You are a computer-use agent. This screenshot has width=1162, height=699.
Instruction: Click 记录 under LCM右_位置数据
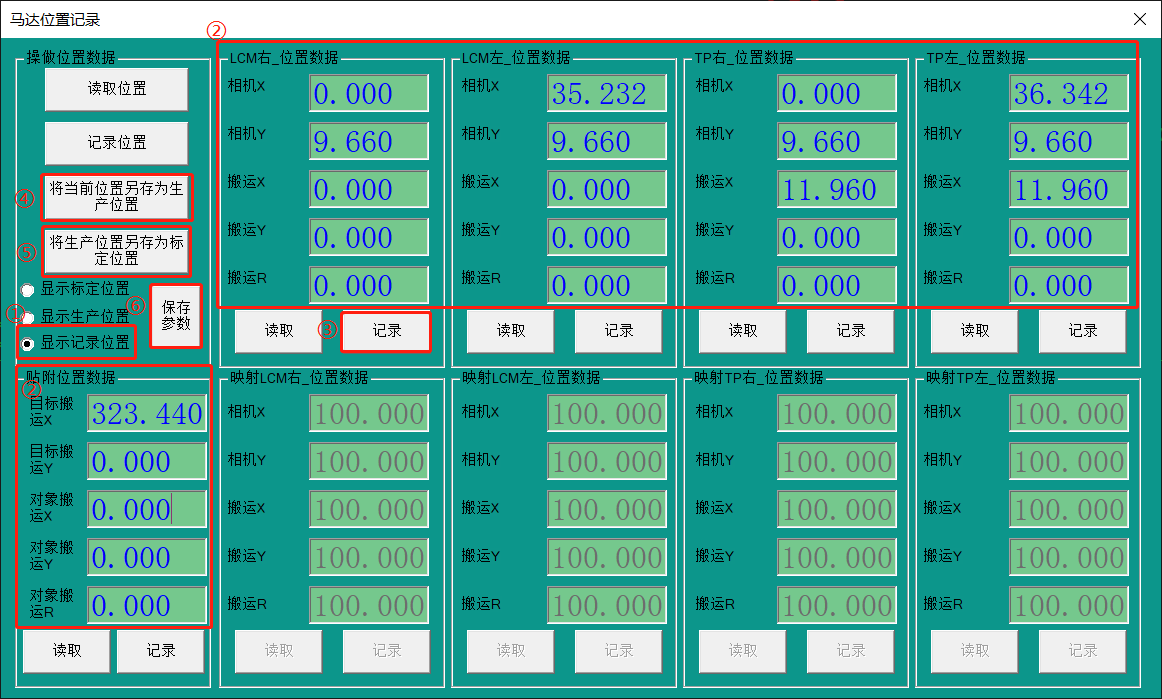386,331
